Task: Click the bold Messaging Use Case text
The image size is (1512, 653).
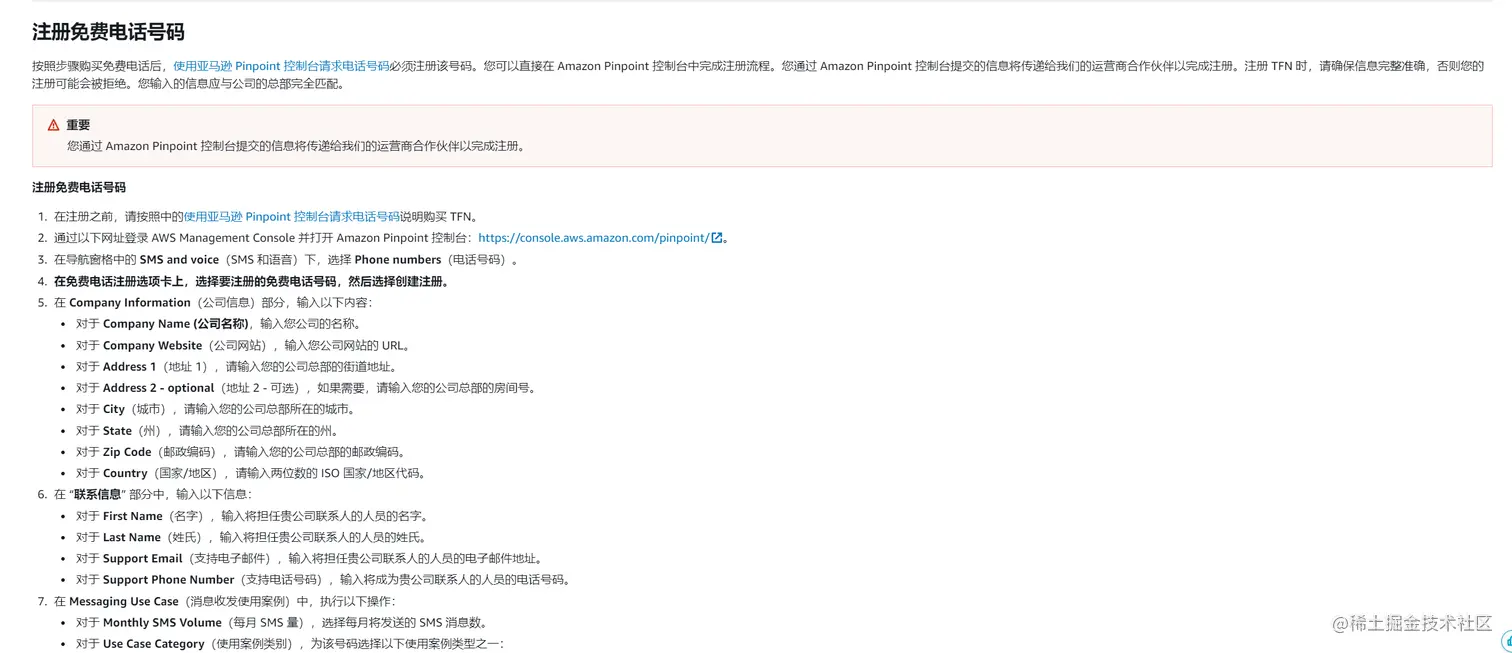Action: pos(124,601)
